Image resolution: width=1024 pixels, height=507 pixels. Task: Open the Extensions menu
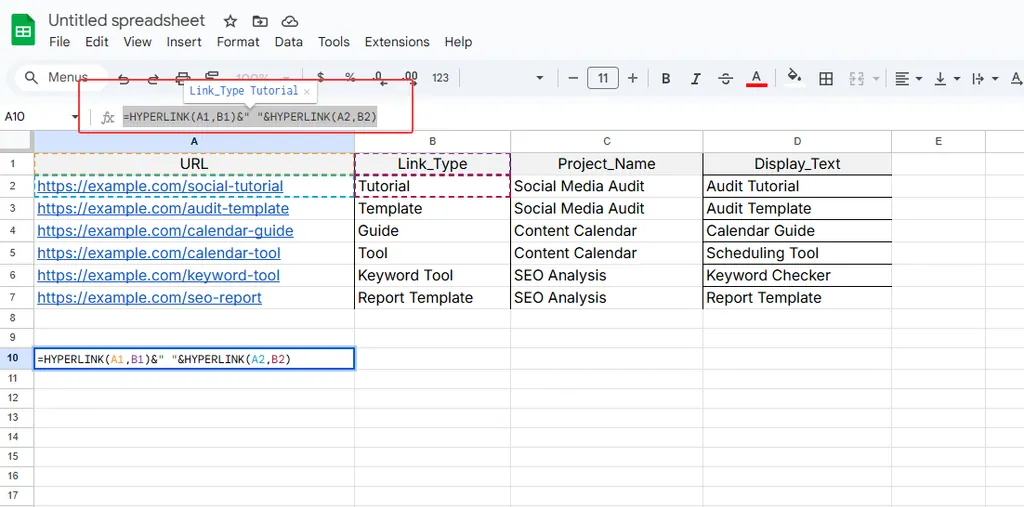pyautogui.click(x=396, y=42)
